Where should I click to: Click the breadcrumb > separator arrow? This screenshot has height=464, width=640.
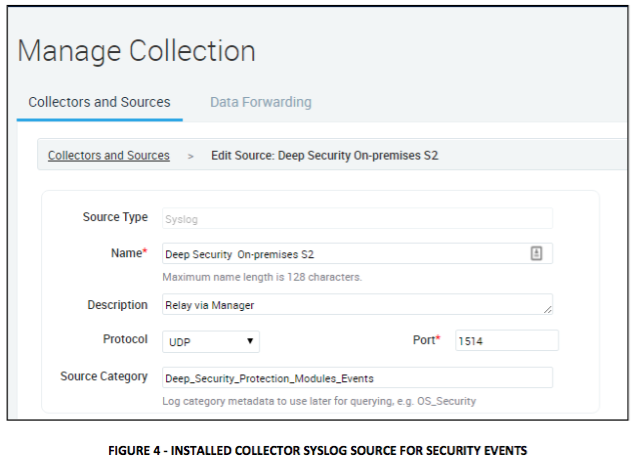click(x=190, y=156)
